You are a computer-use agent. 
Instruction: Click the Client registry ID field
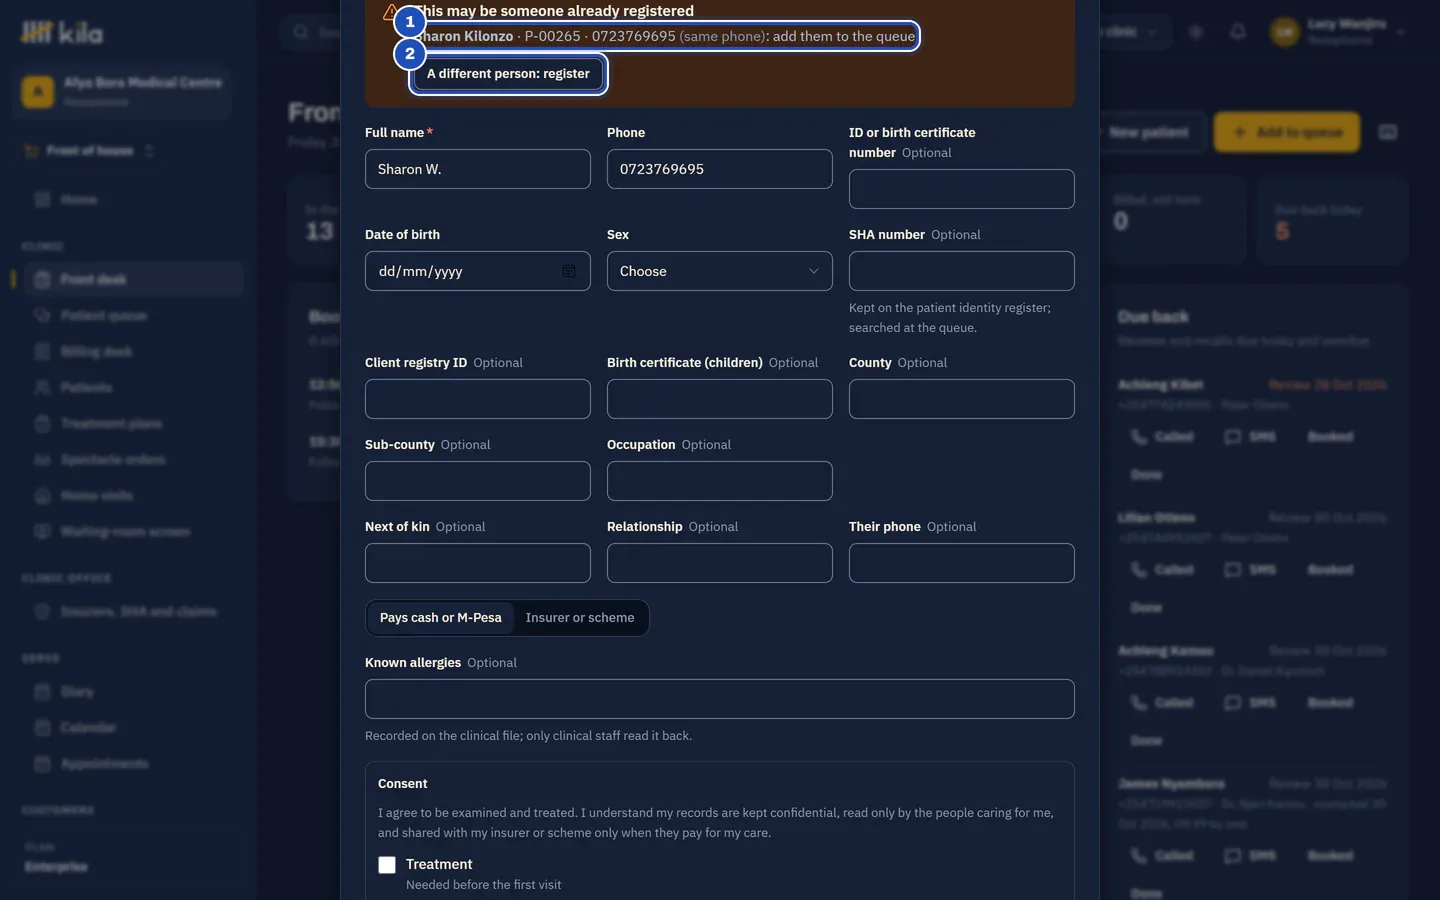(478, 399)
